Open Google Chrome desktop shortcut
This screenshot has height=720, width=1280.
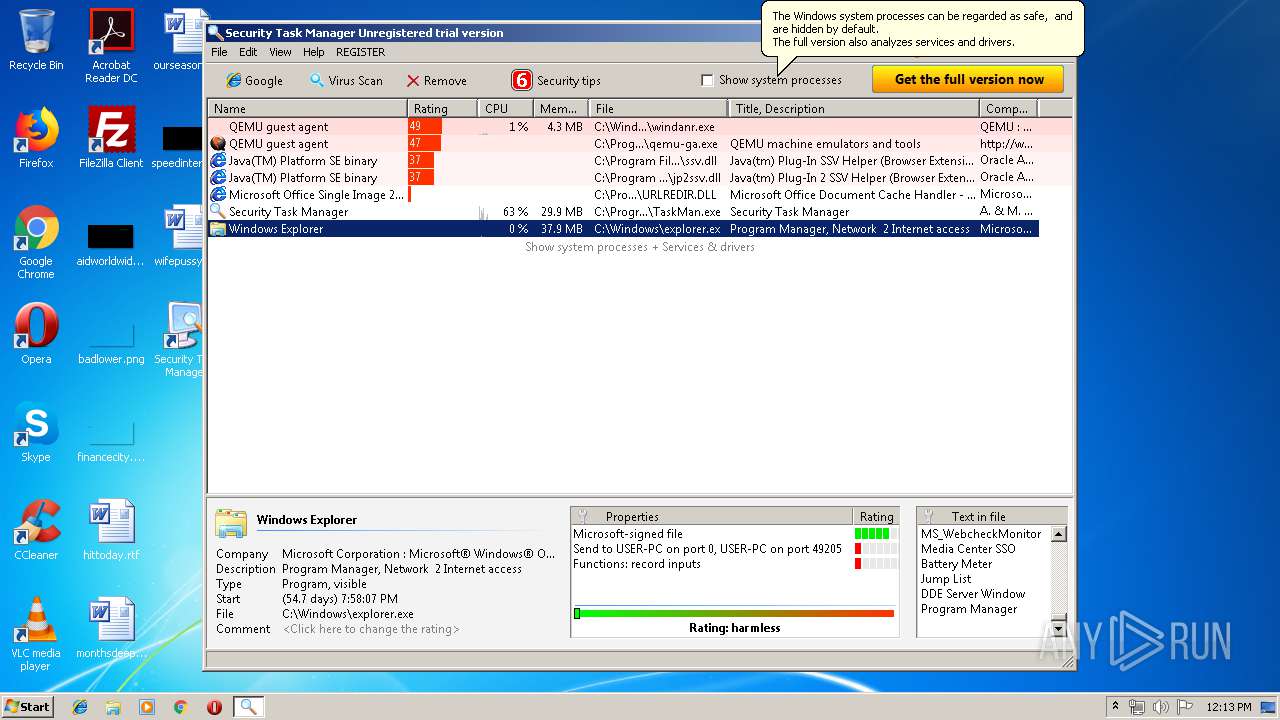[x=36, y=243]
